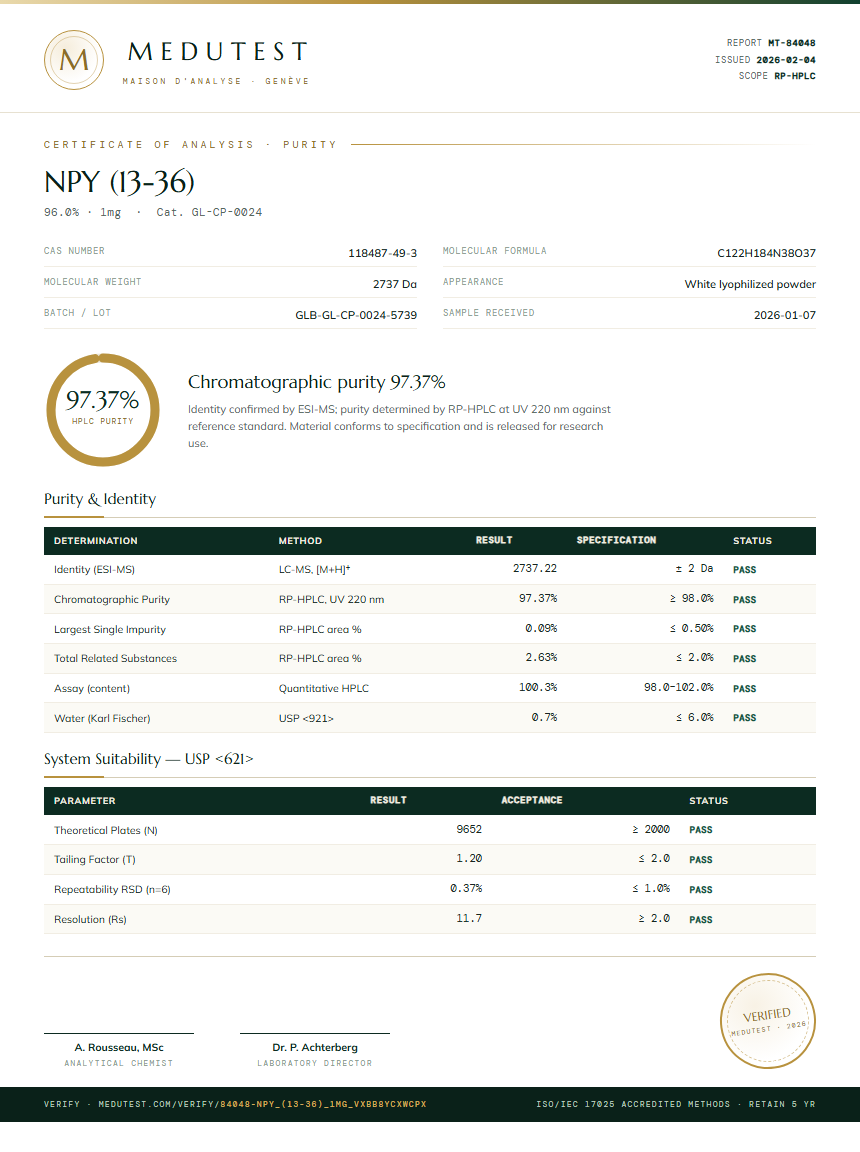Image resolution: width=860 pixels, height=1152 pixels.
Task: Click Total Related Substances row label
Action: click(x=115, y=658)
